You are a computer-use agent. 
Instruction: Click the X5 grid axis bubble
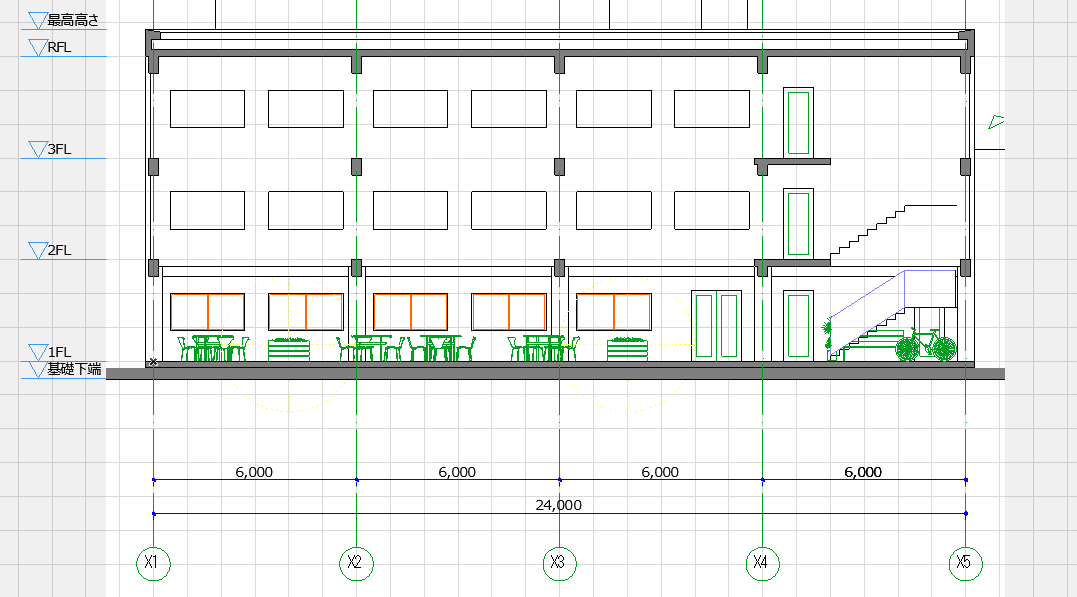coord(965,563)
